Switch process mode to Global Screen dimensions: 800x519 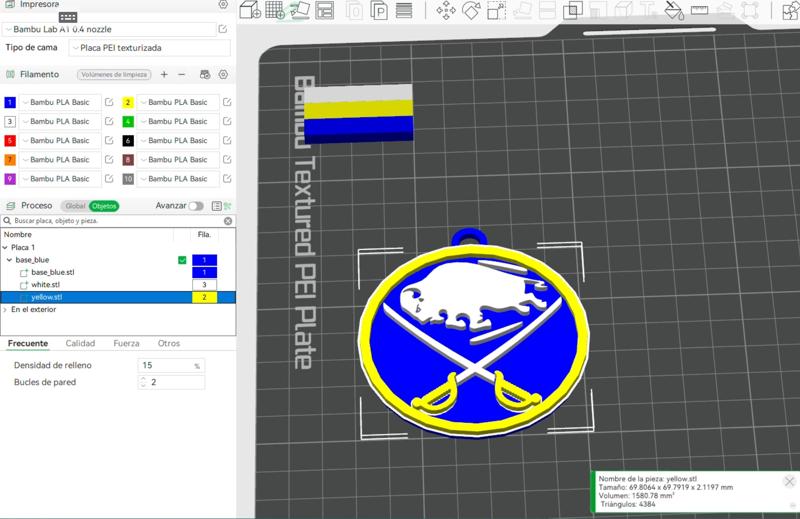coord(74,206)
